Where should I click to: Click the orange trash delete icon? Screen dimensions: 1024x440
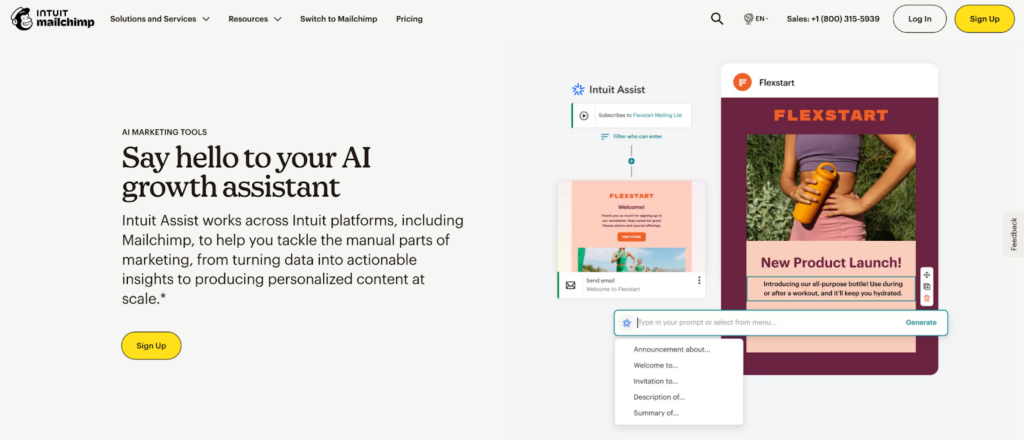click(x=927, y=298)
